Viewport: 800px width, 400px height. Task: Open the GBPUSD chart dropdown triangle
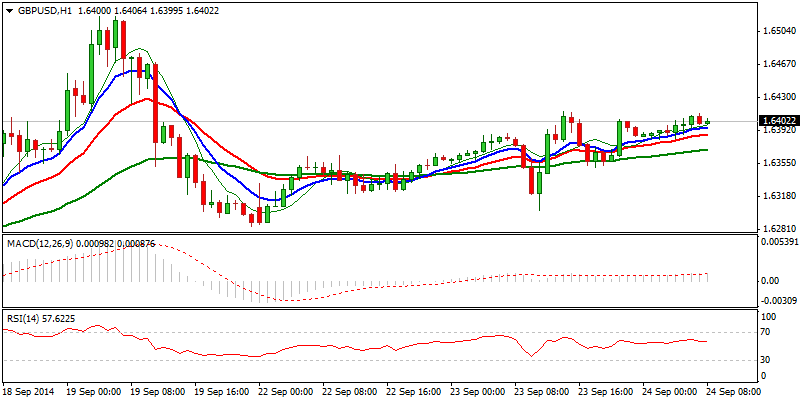[8, 10]
